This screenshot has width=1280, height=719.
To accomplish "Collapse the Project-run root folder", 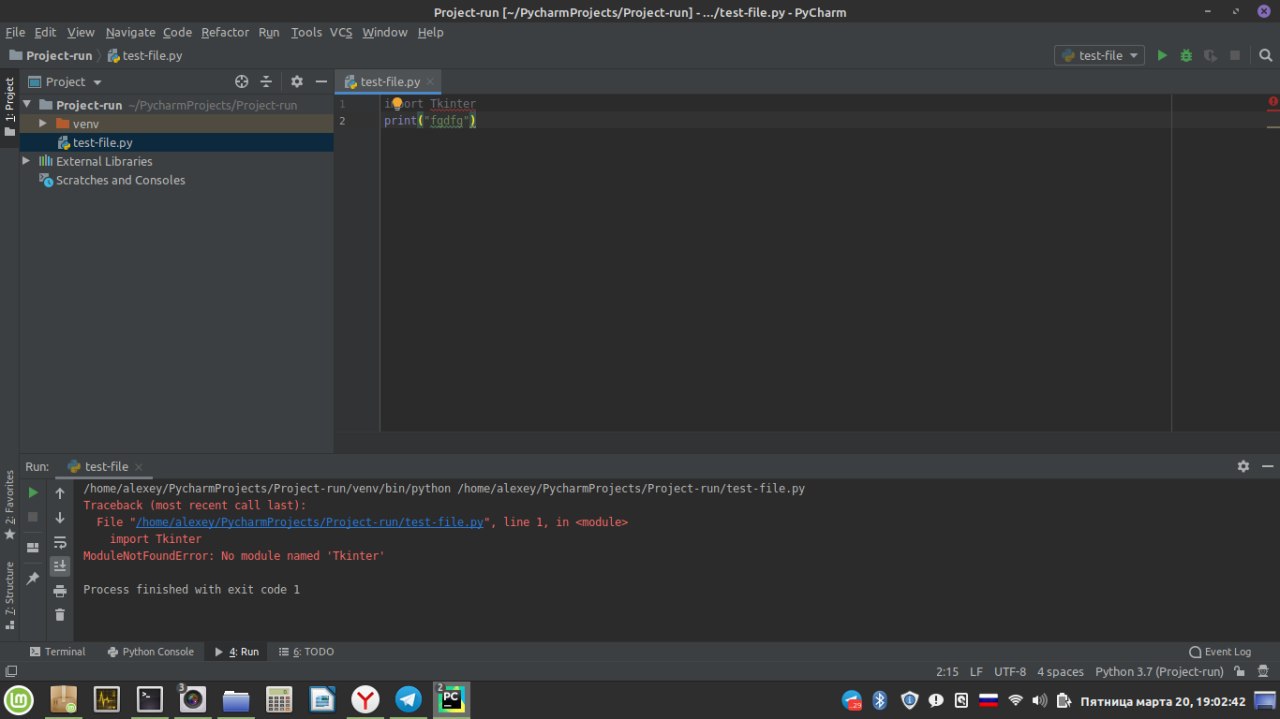I will pyautogui.click(x=27, y=105).
